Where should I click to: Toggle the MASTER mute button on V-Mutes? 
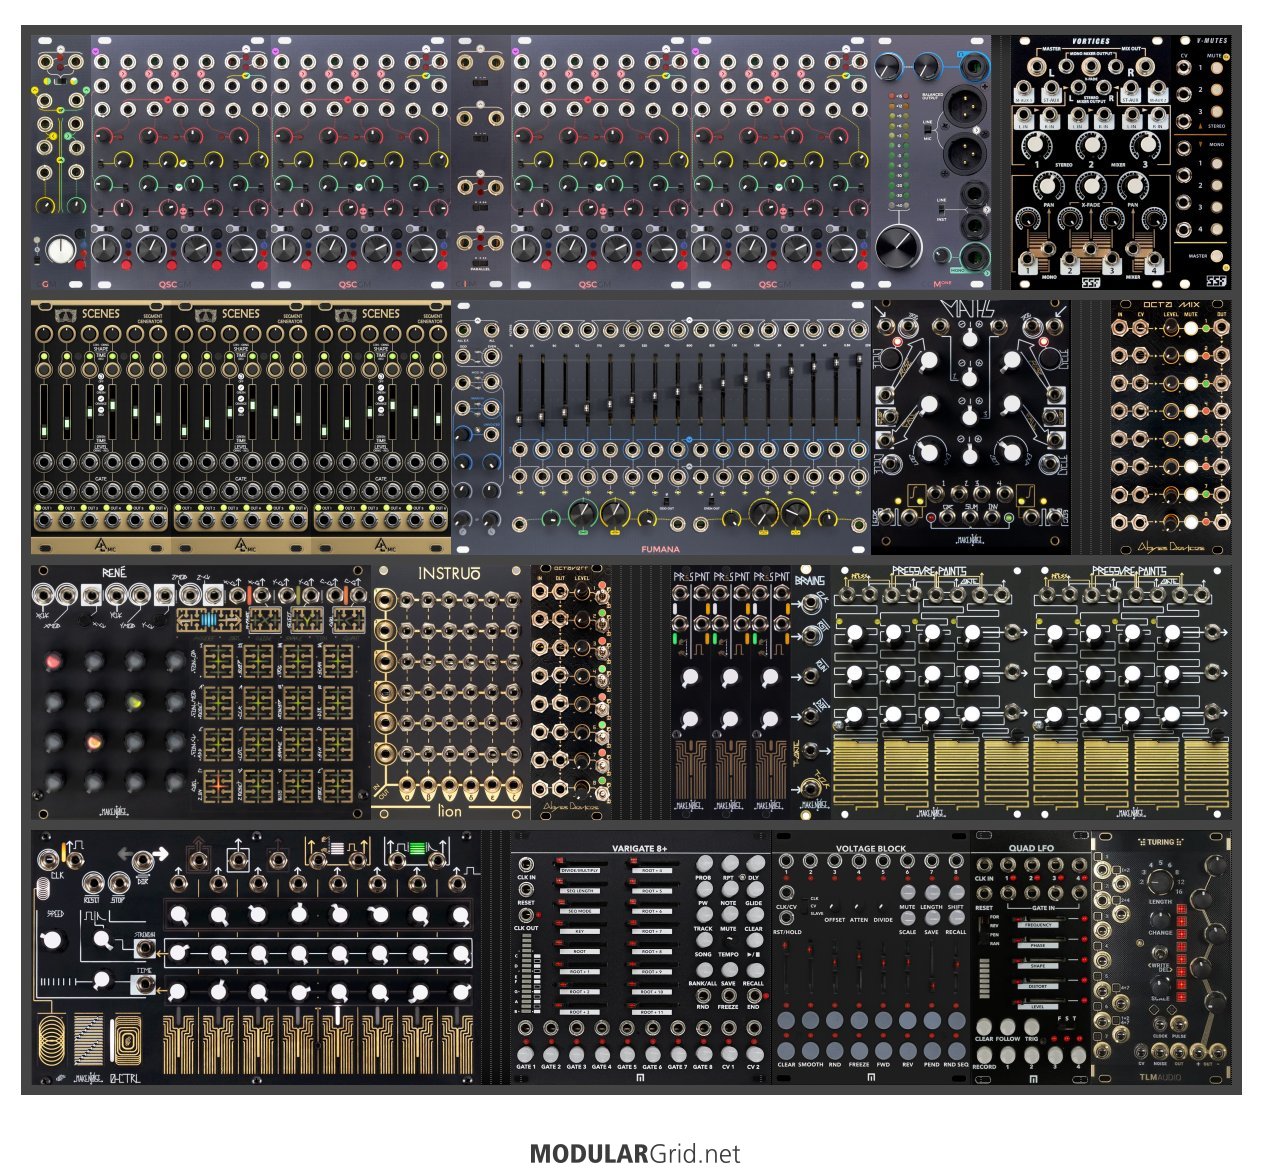pos(1217,256)
